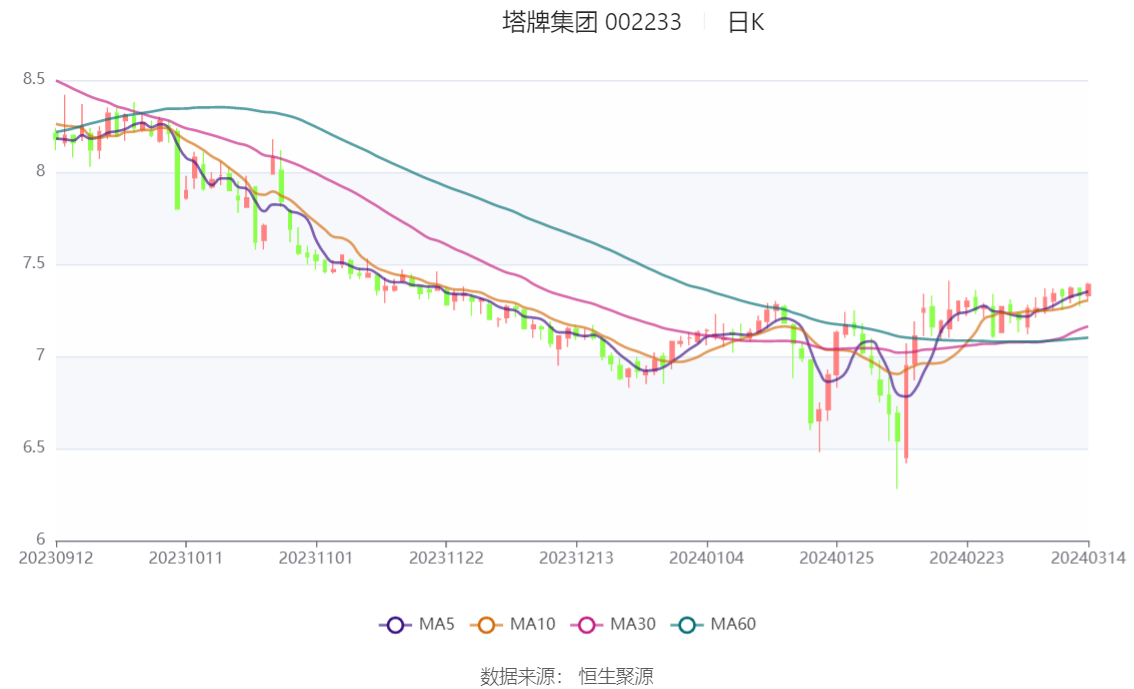Toggle the MA10 orange legend marker
This screenshot has width=1134, height=689.
click(486, 625)
